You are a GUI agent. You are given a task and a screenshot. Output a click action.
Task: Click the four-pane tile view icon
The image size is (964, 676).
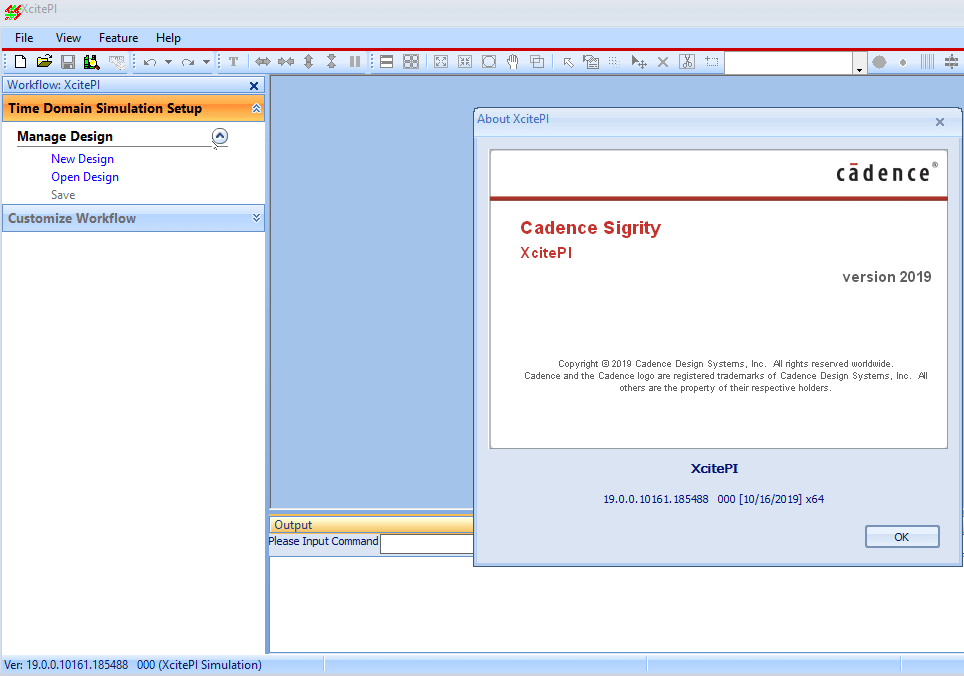411,62
